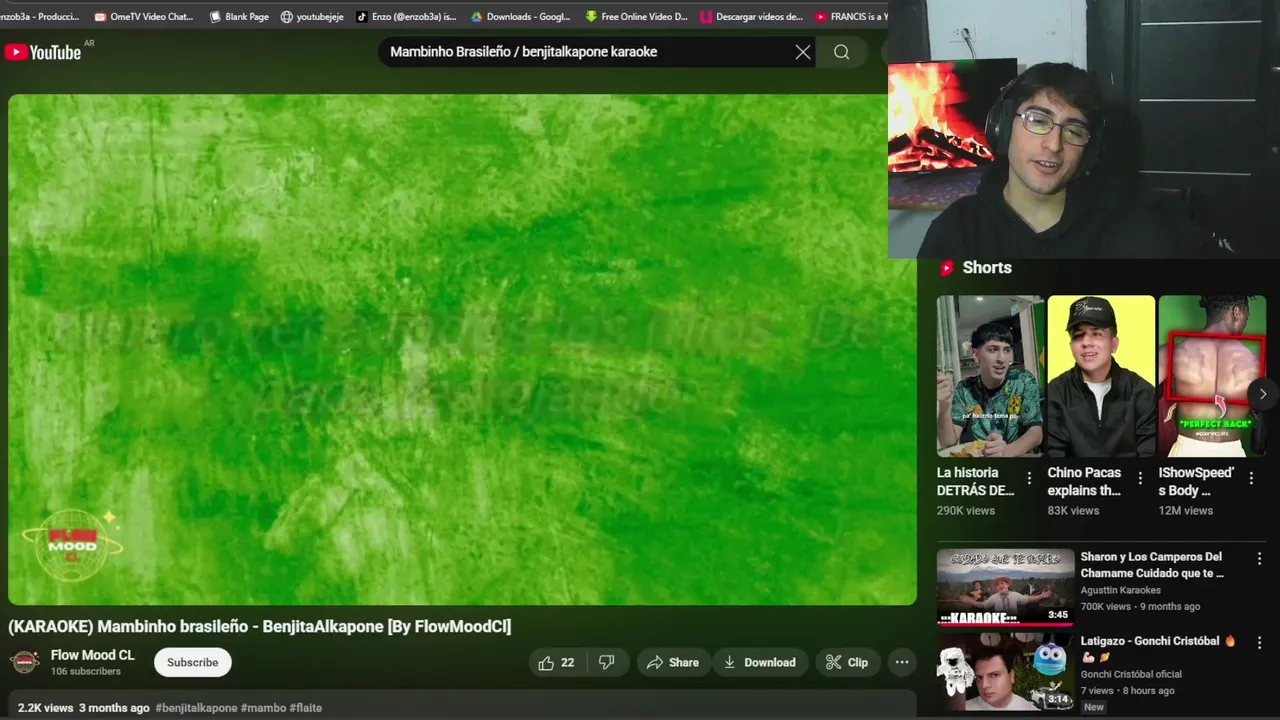Image resolution: width=1280 pixels, height=720 pixels.
Task: Click the '2.2K views 3 months ago' text
Action: tap(84, 707)
